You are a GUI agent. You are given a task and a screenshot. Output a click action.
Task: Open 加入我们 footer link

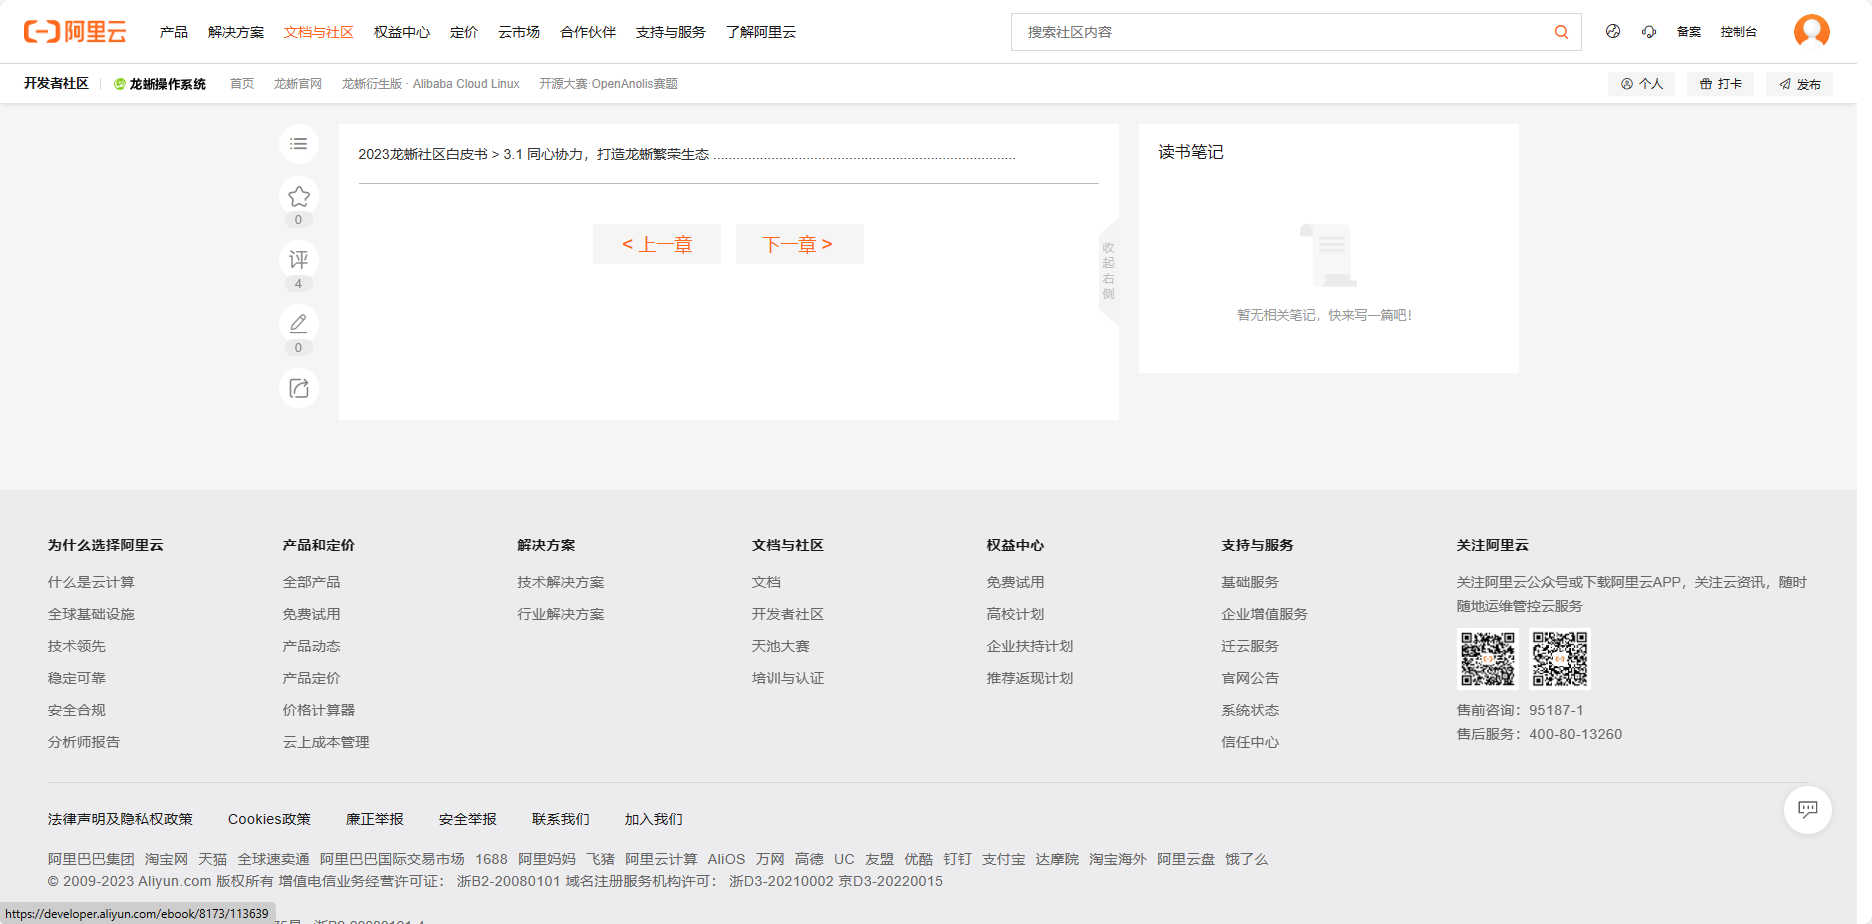pyautogui.click(x=654, y=819)
